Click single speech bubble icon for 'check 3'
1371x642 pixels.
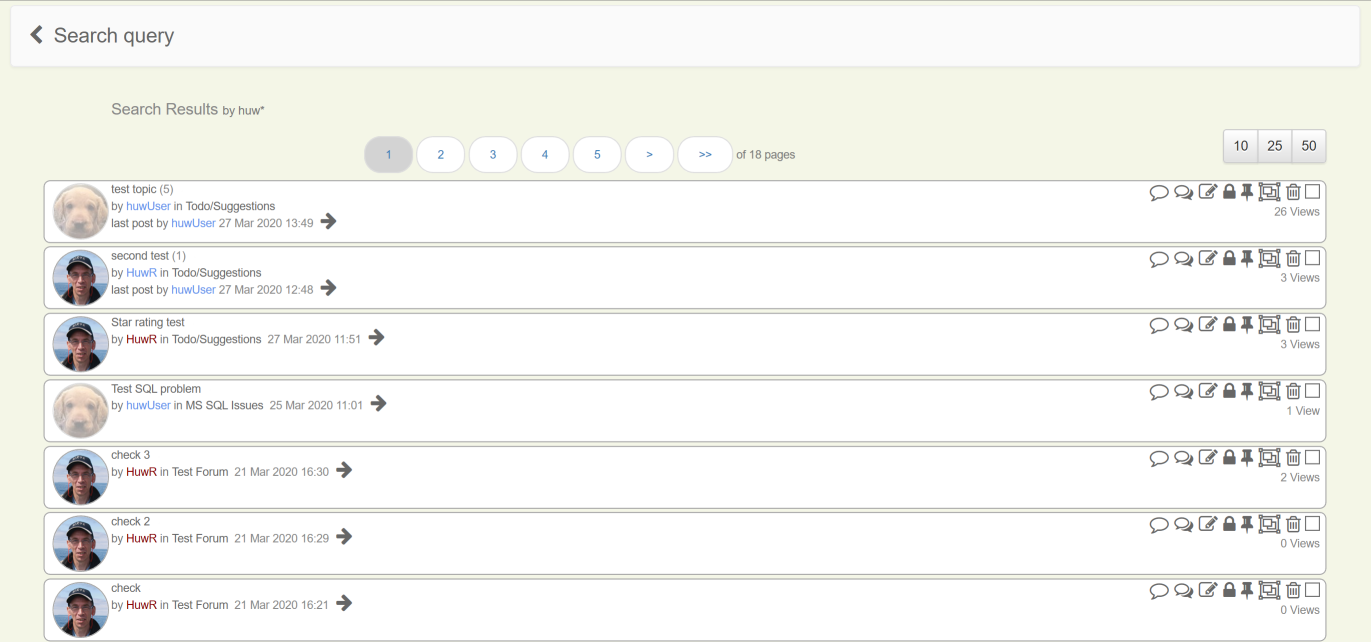[x=1159, y=458]
